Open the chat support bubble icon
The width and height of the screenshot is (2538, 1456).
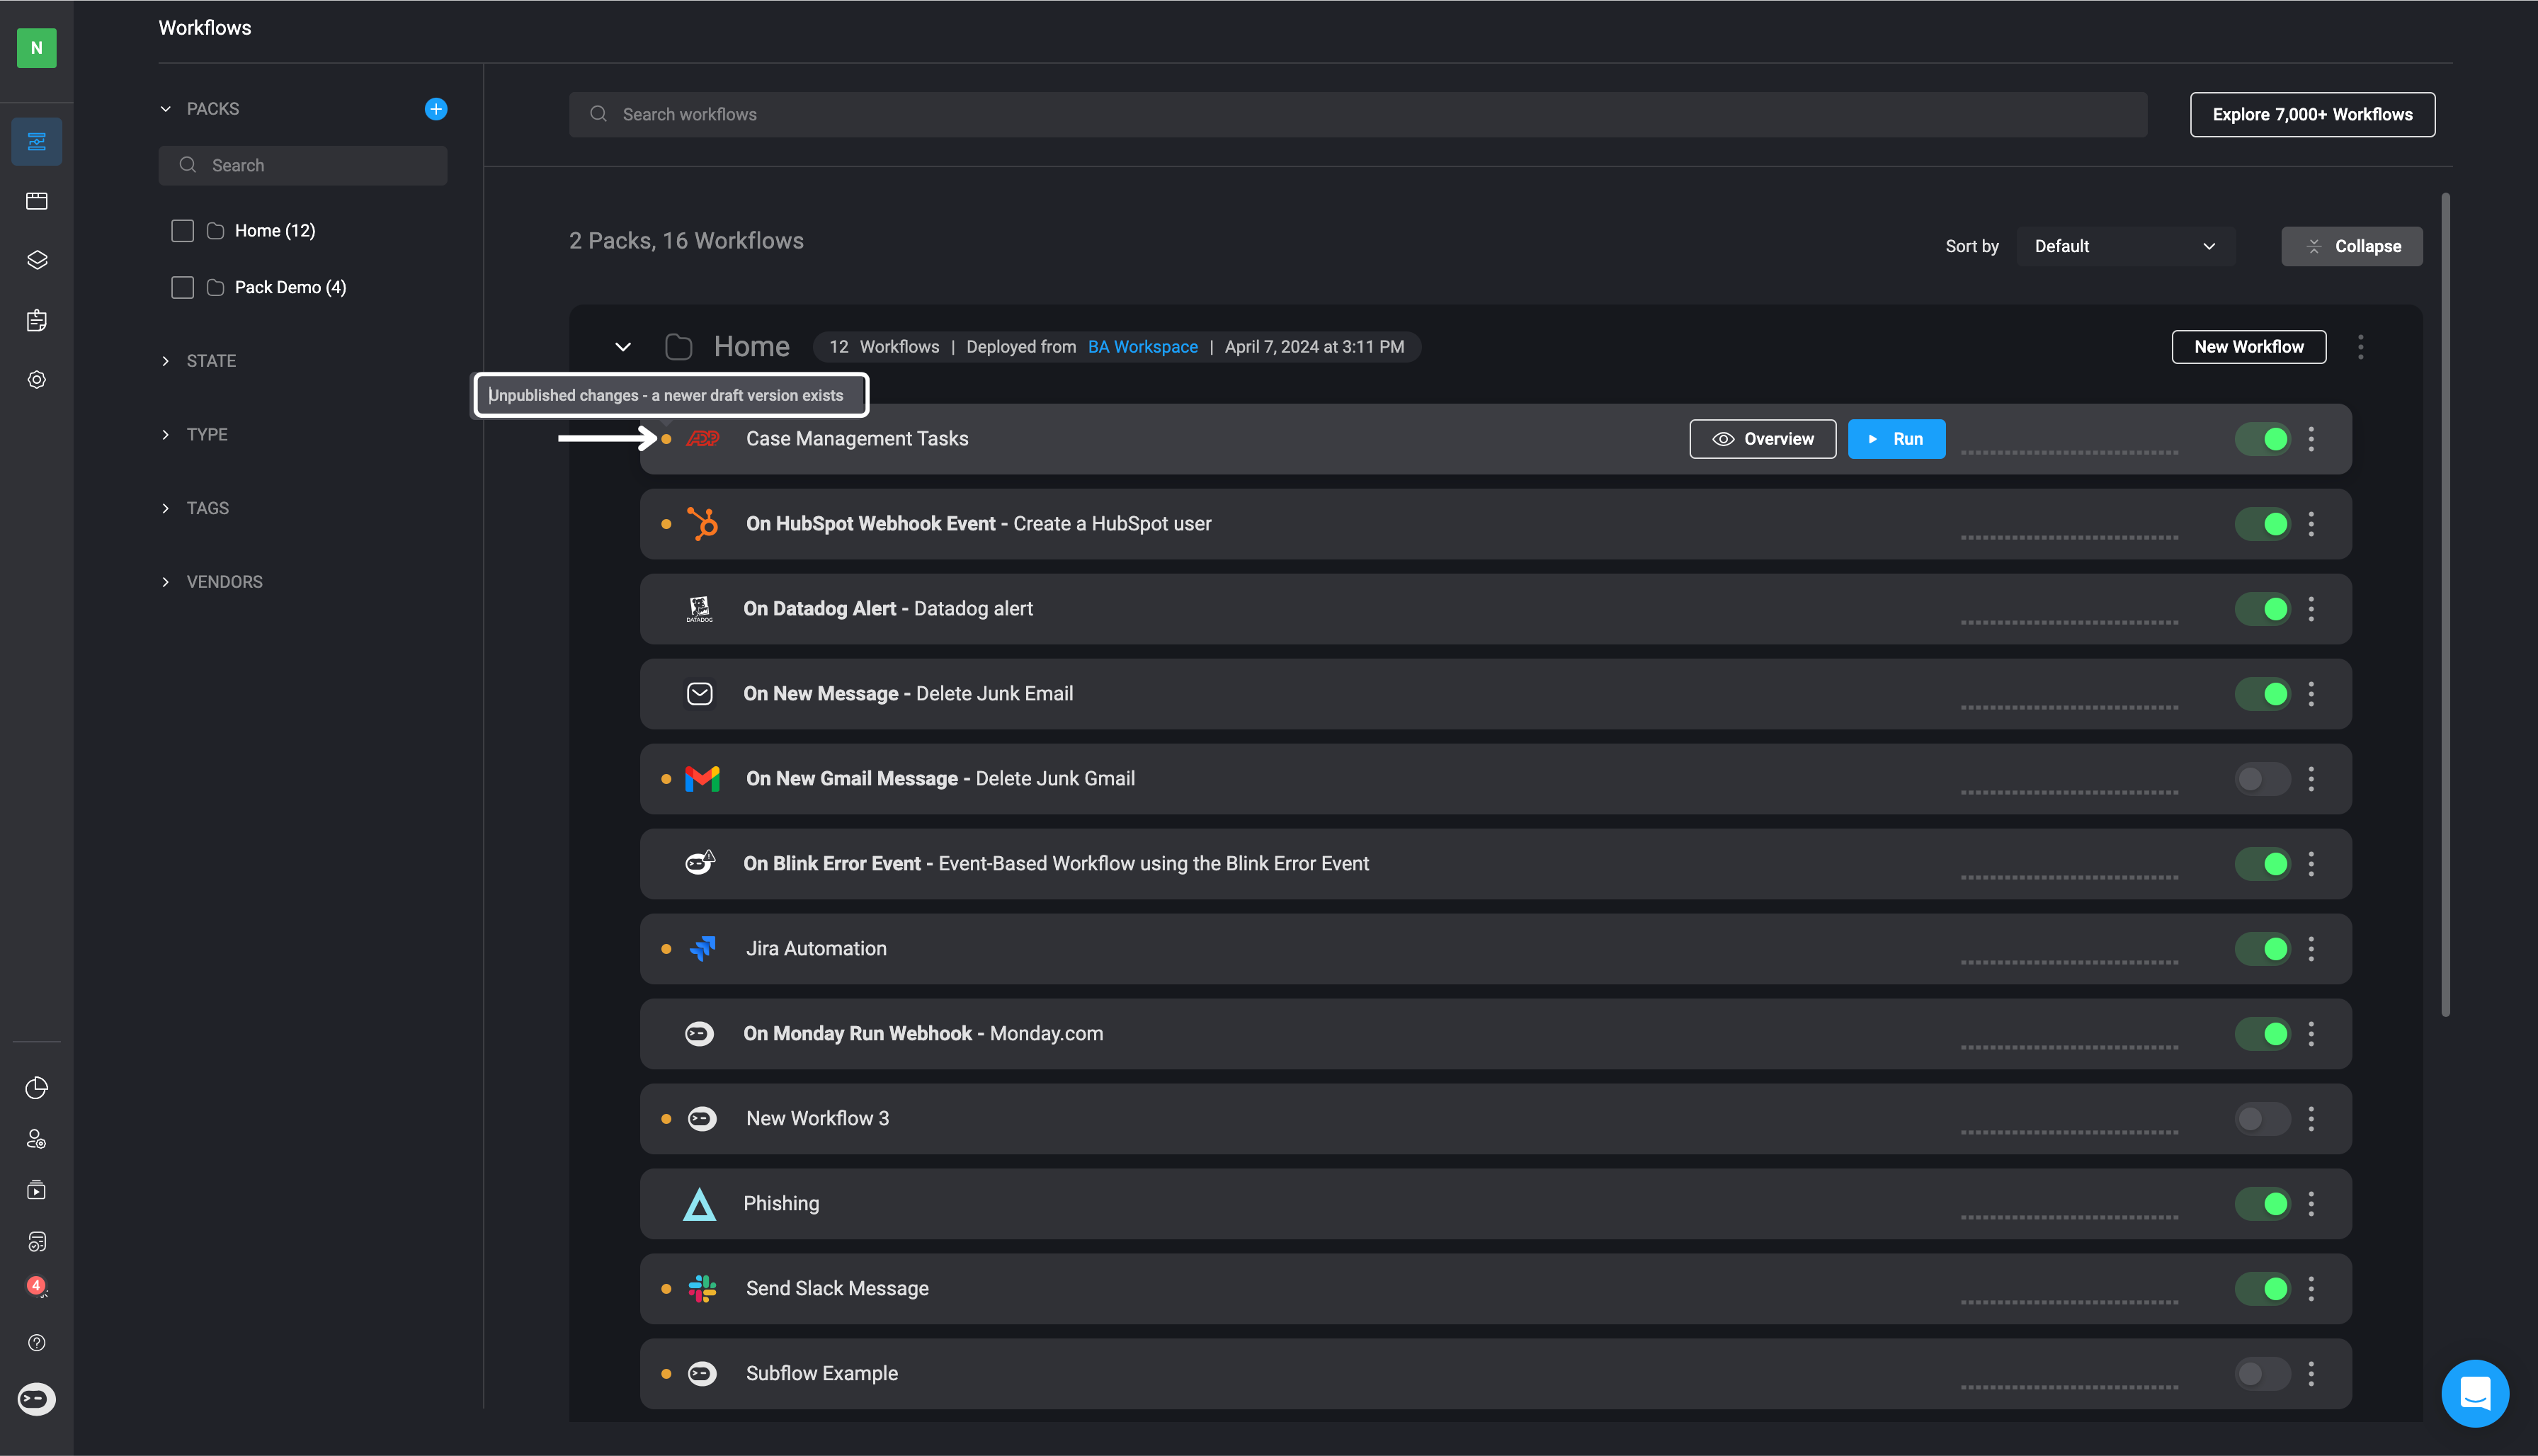click(2475, 1393)
